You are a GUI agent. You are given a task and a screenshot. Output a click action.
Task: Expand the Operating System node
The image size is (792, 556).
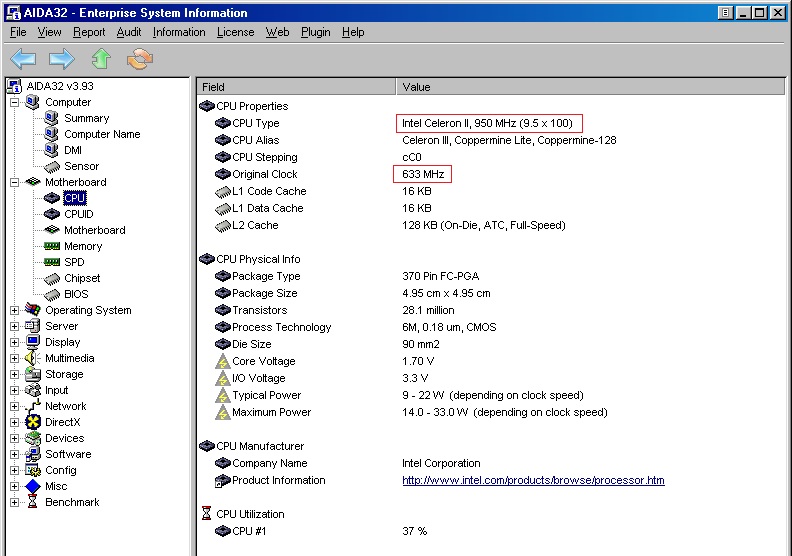coord(14,310)
